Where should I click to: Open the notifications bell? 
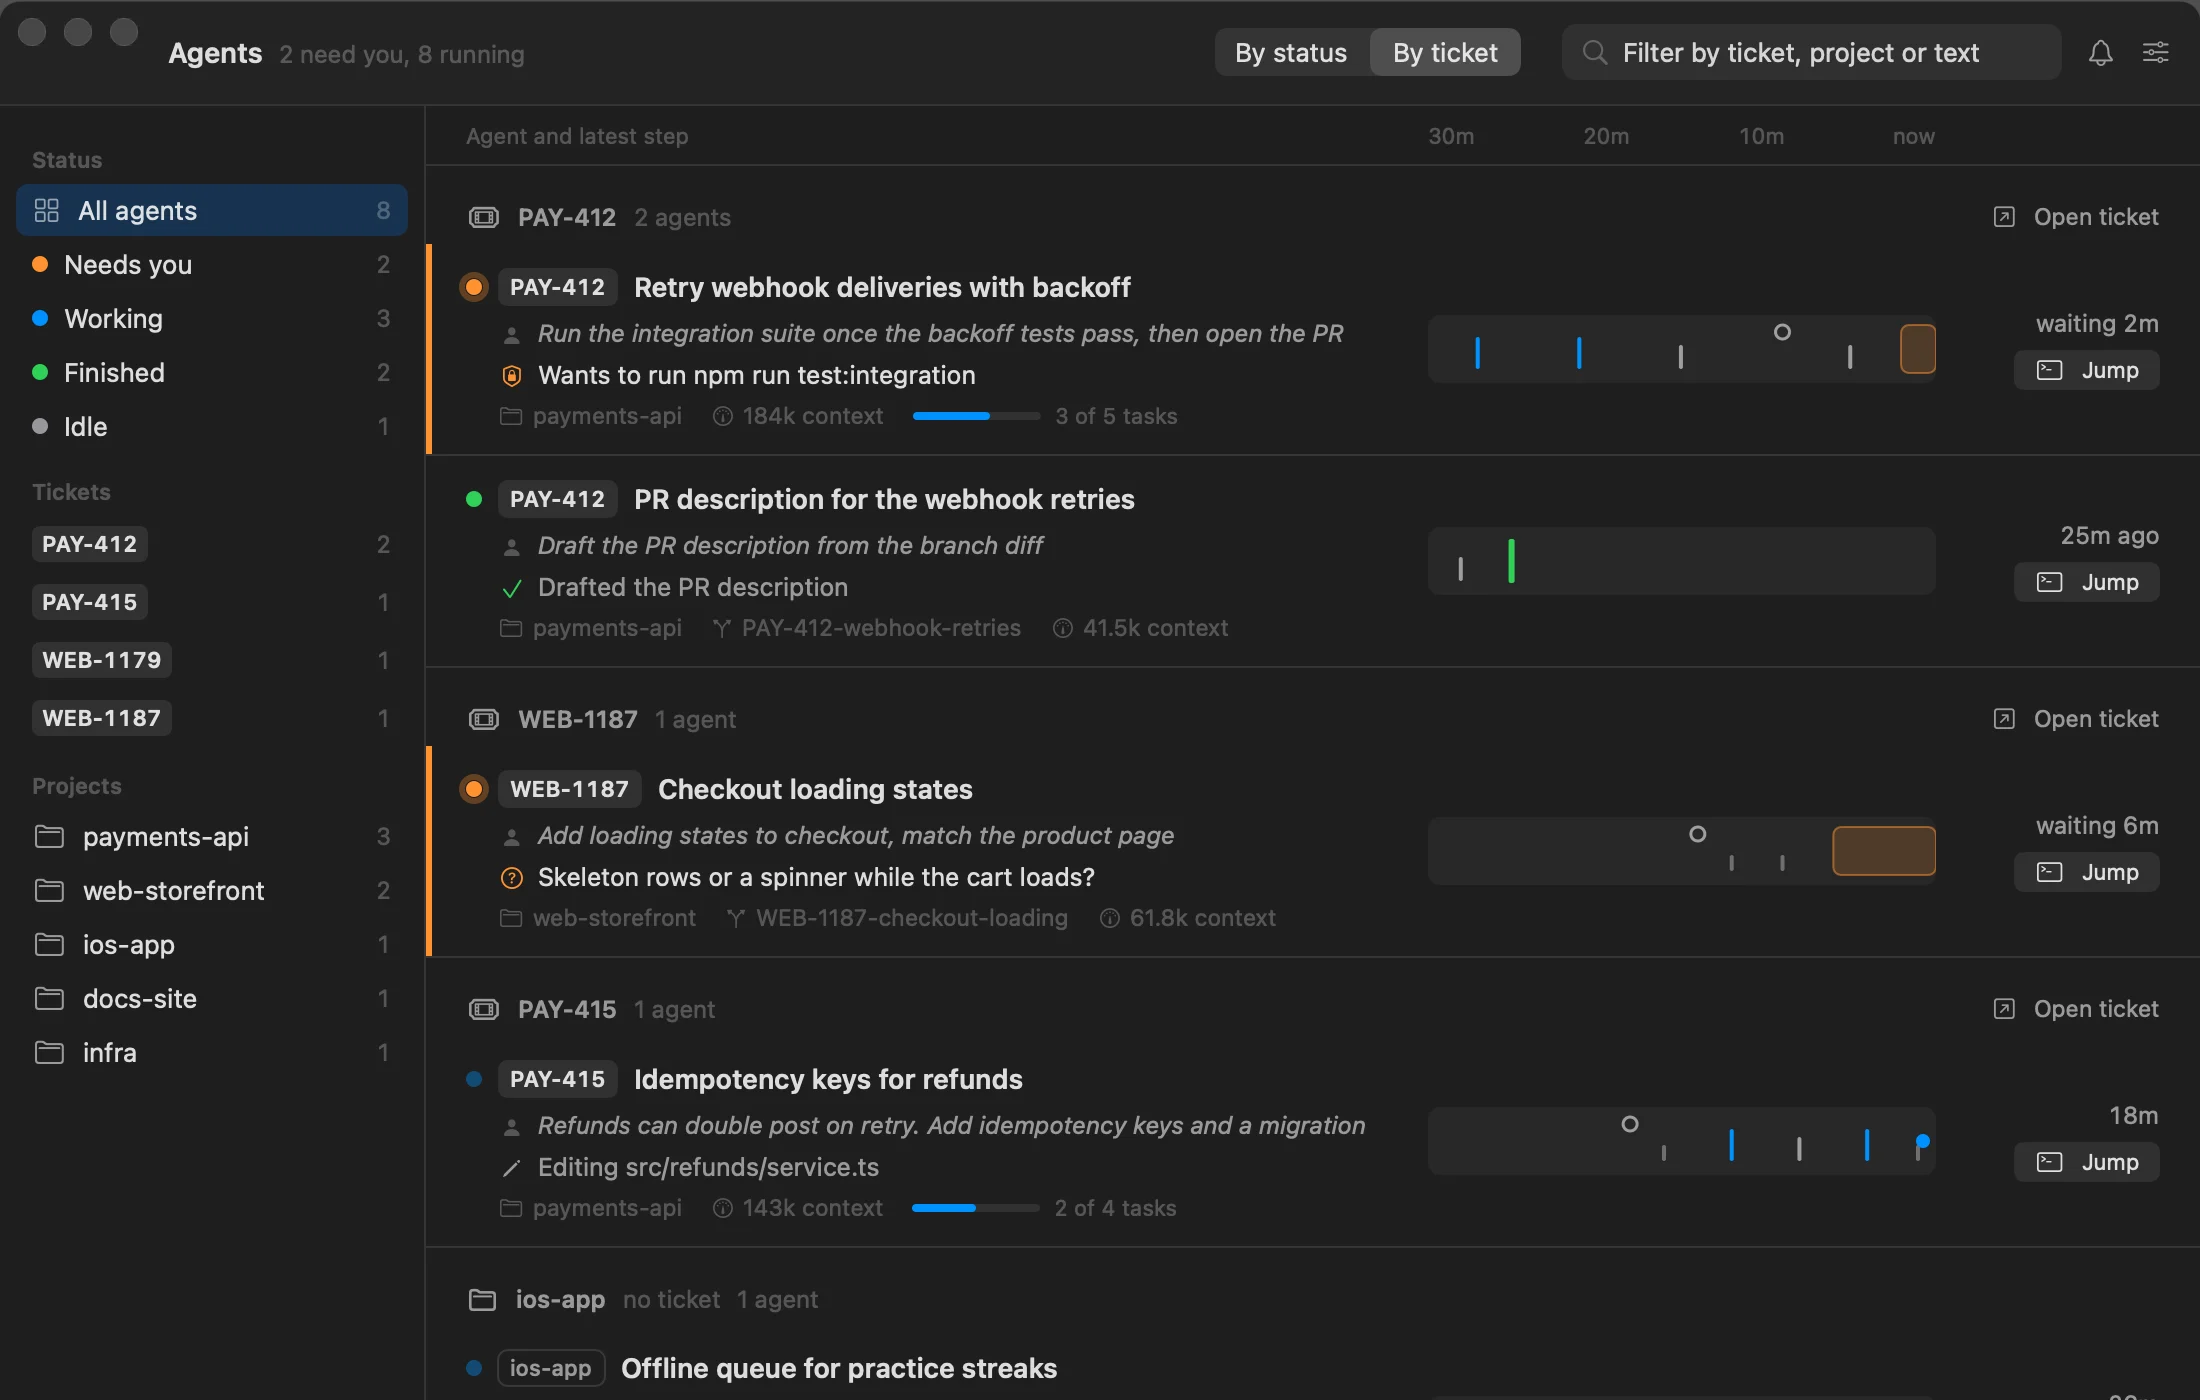coord(2100,53)
